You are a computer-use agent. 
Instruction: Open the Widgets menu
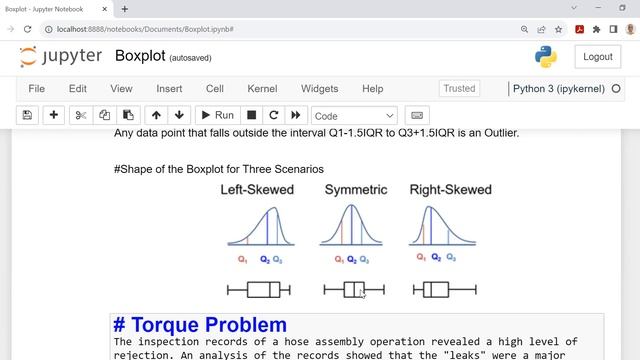(320, 89)
